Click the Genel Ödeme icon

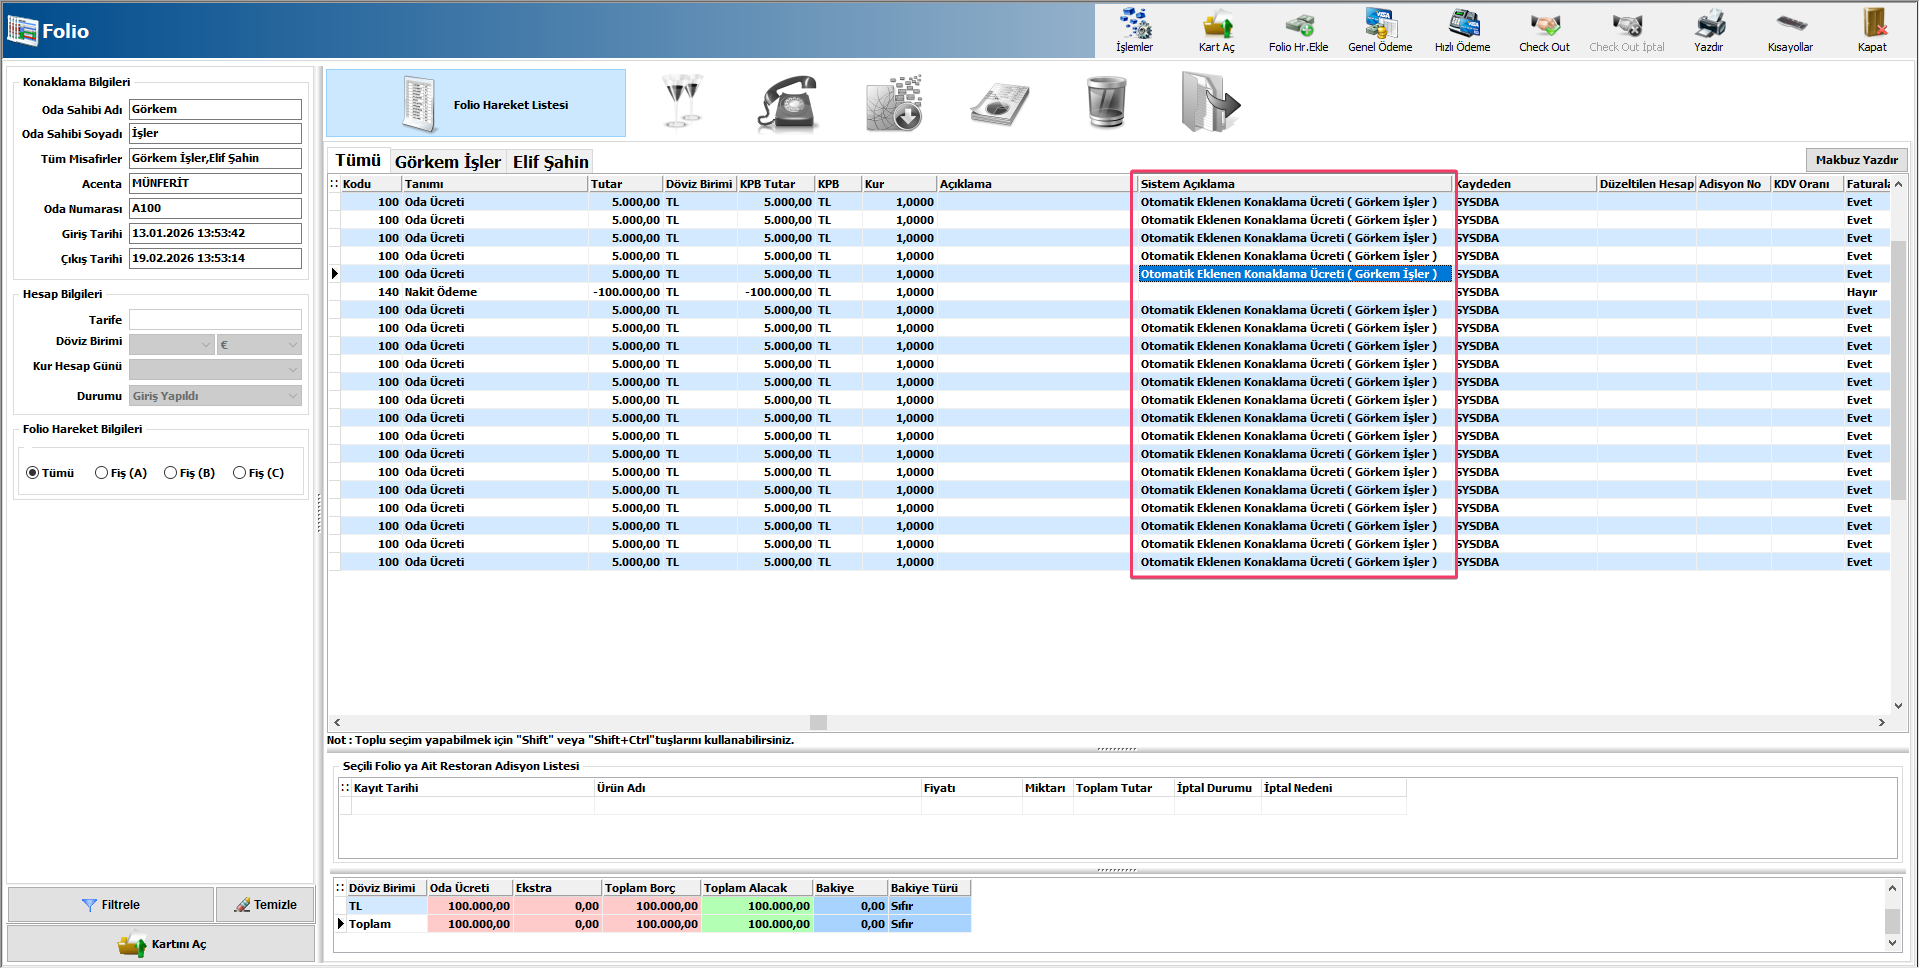tap(1380, 30)
